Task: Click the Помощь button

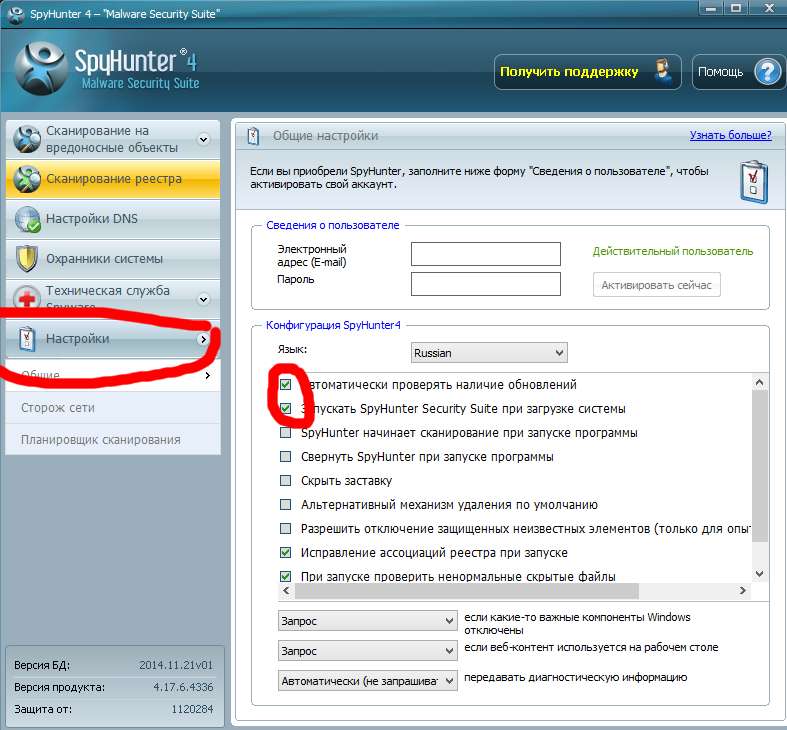Action: pyautogui.click(x=738, y=72)
